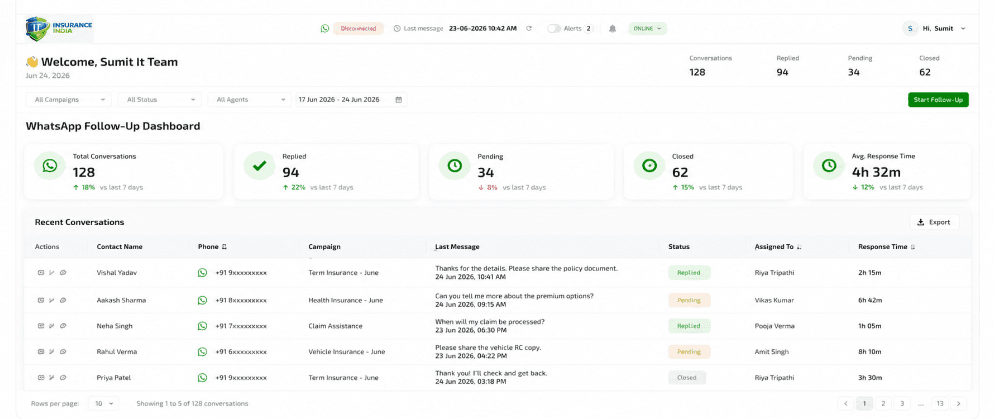The height and width of the screenshot is (419, 994).
Task: Click the Disconnected status badge
Action: 358,29
